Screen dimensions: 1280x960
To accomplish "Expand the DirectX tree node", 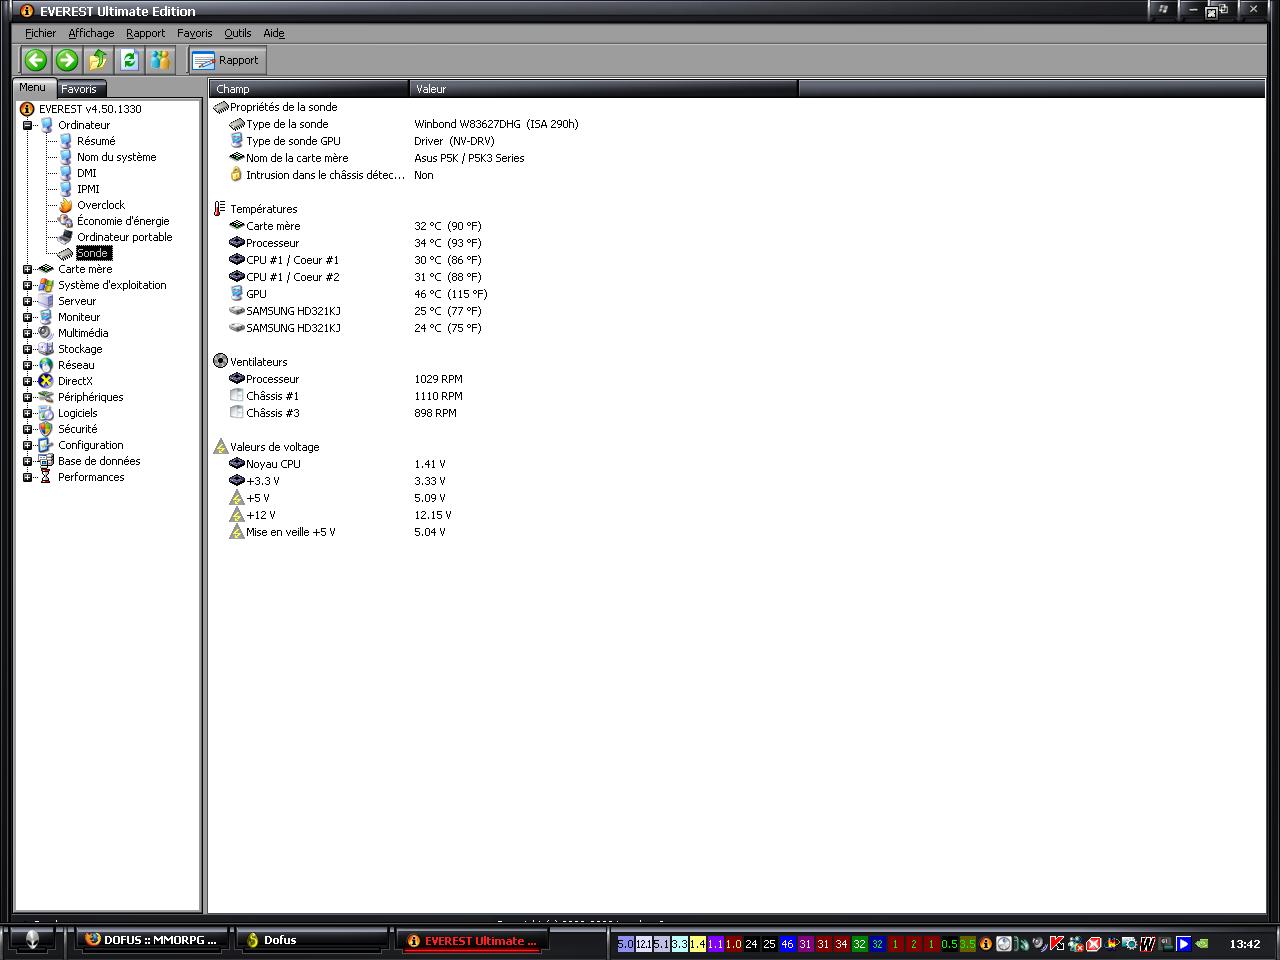I will point(28,381).
